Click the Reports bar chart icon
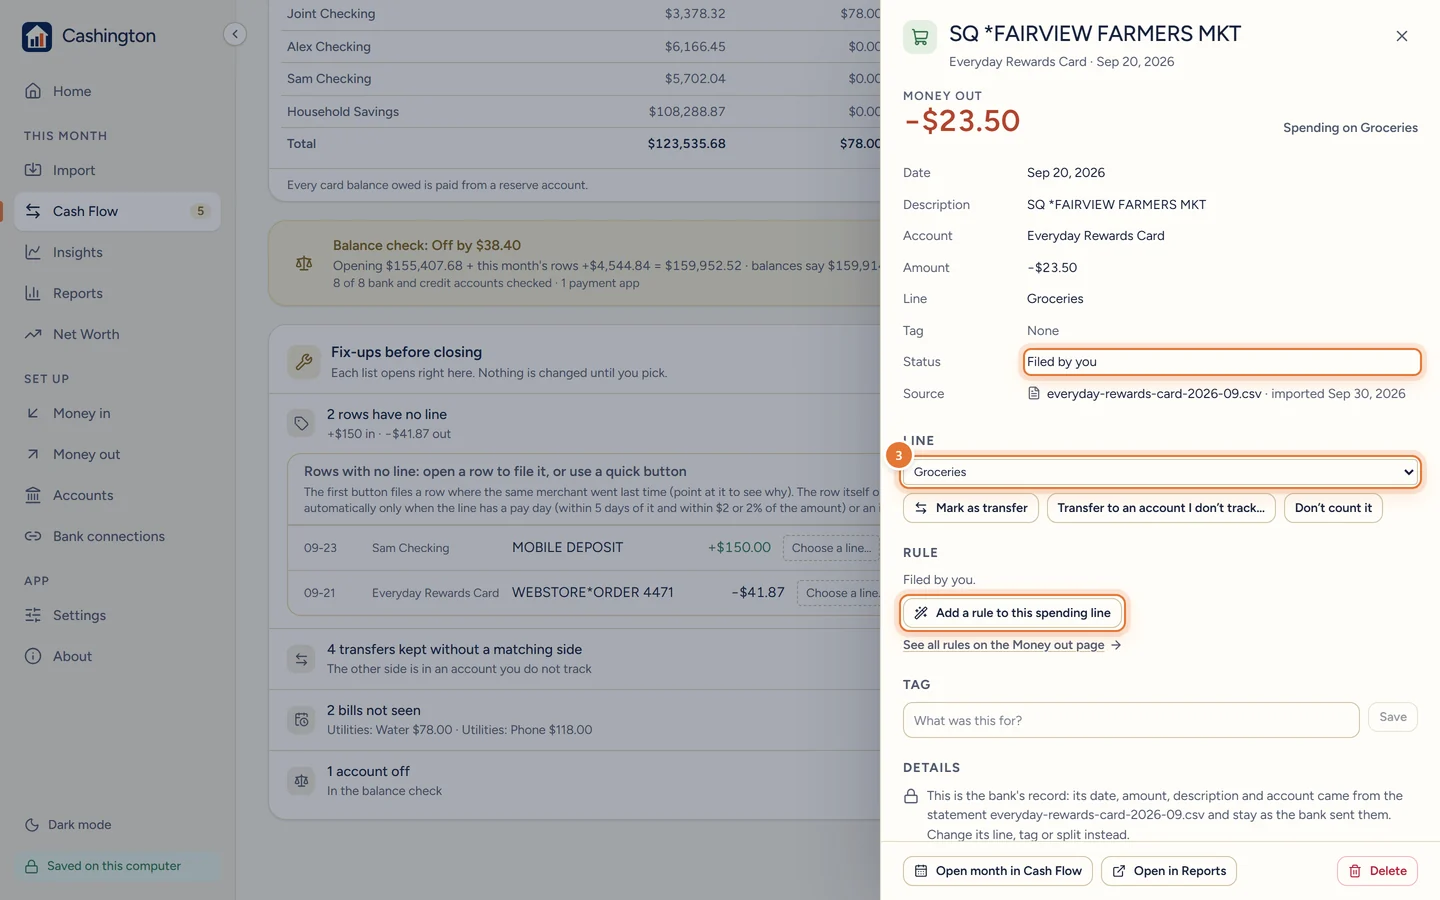Viewport: 1440px width, 900px height. click(x=33, y=293)
